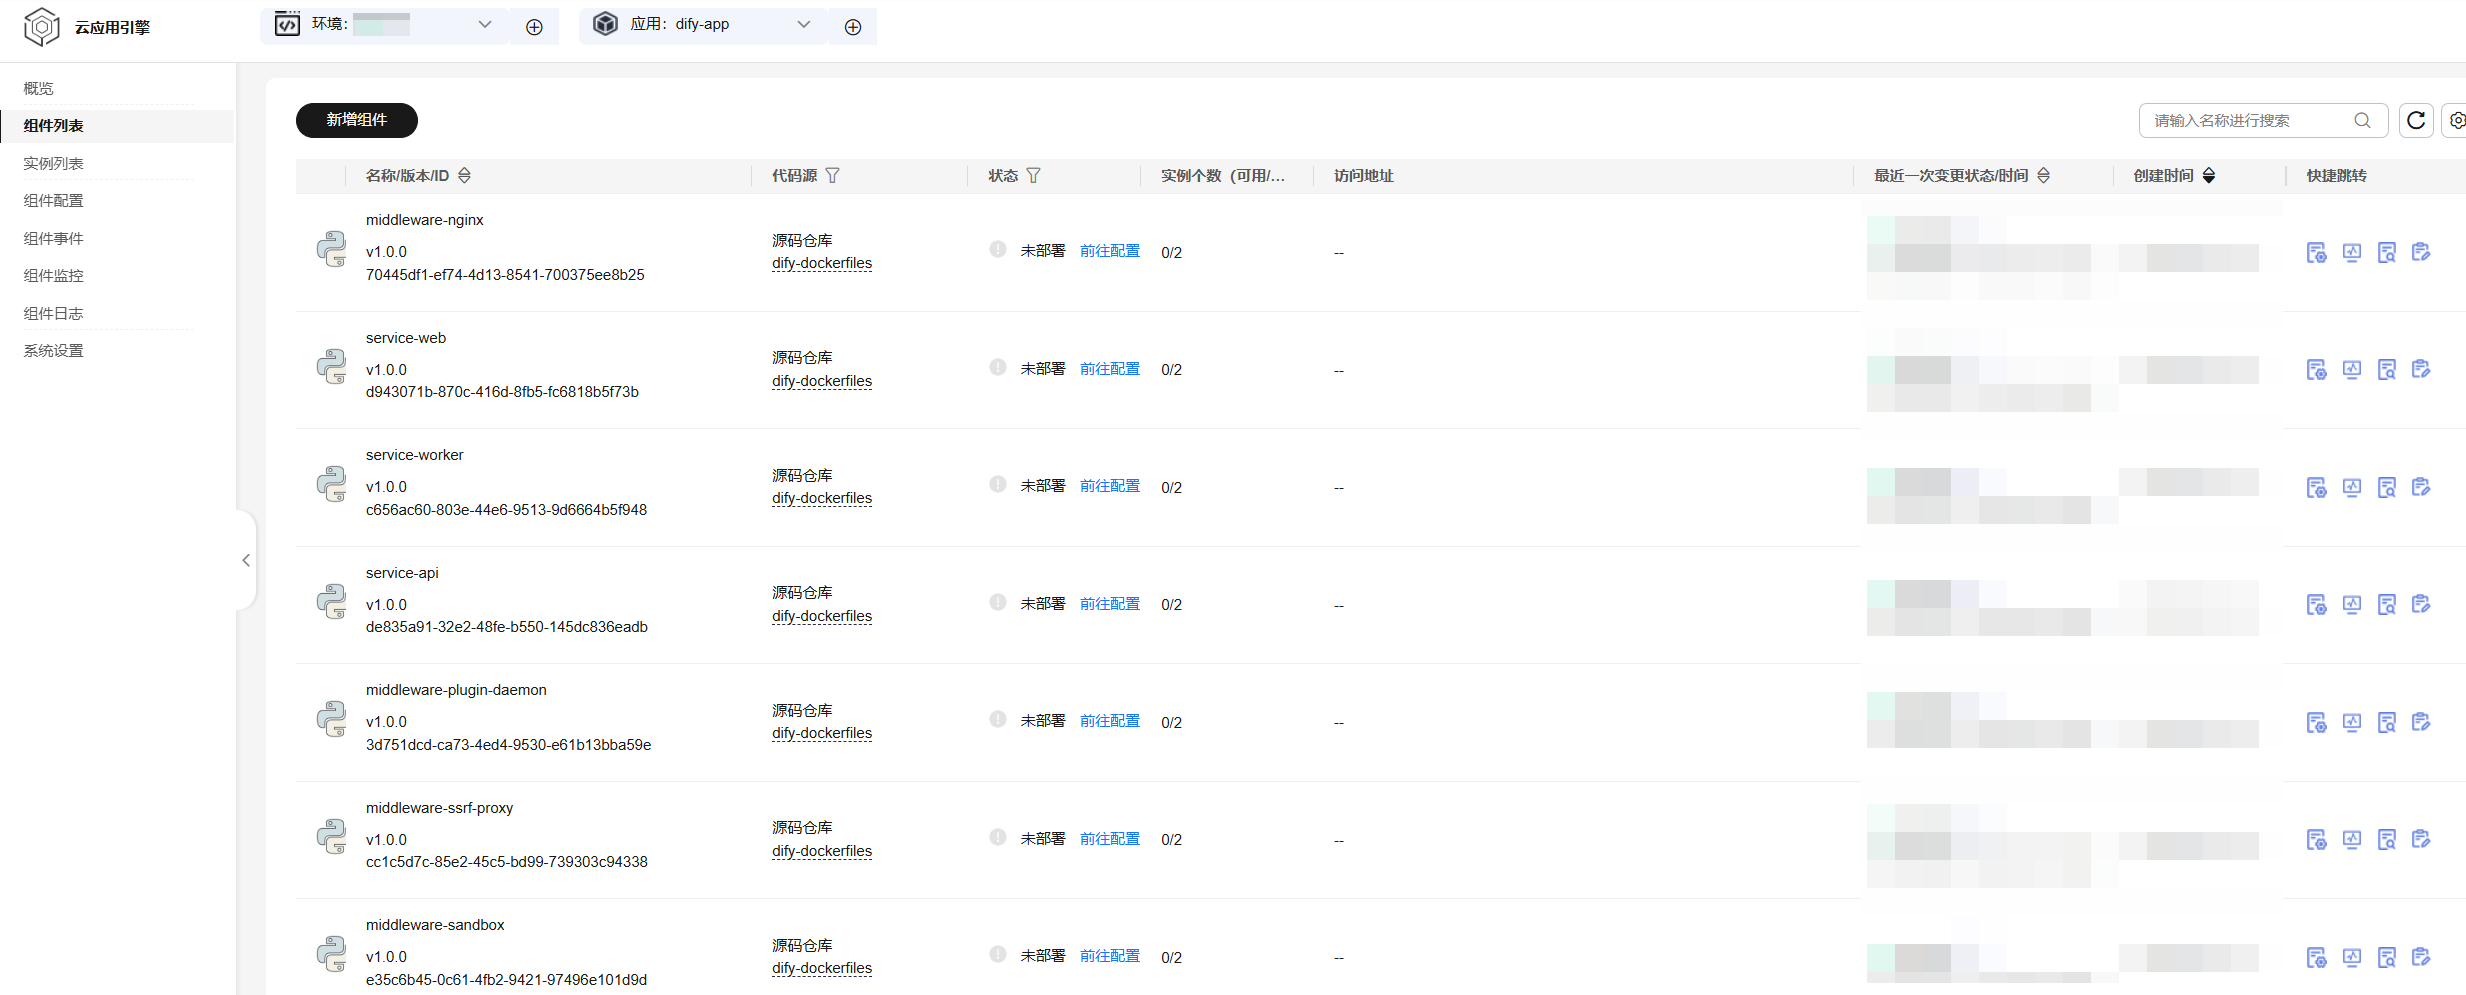Open 组件监控 from the sidebar menu
Viewport: 2466px width, 995px height.
[x=53, y=275]
